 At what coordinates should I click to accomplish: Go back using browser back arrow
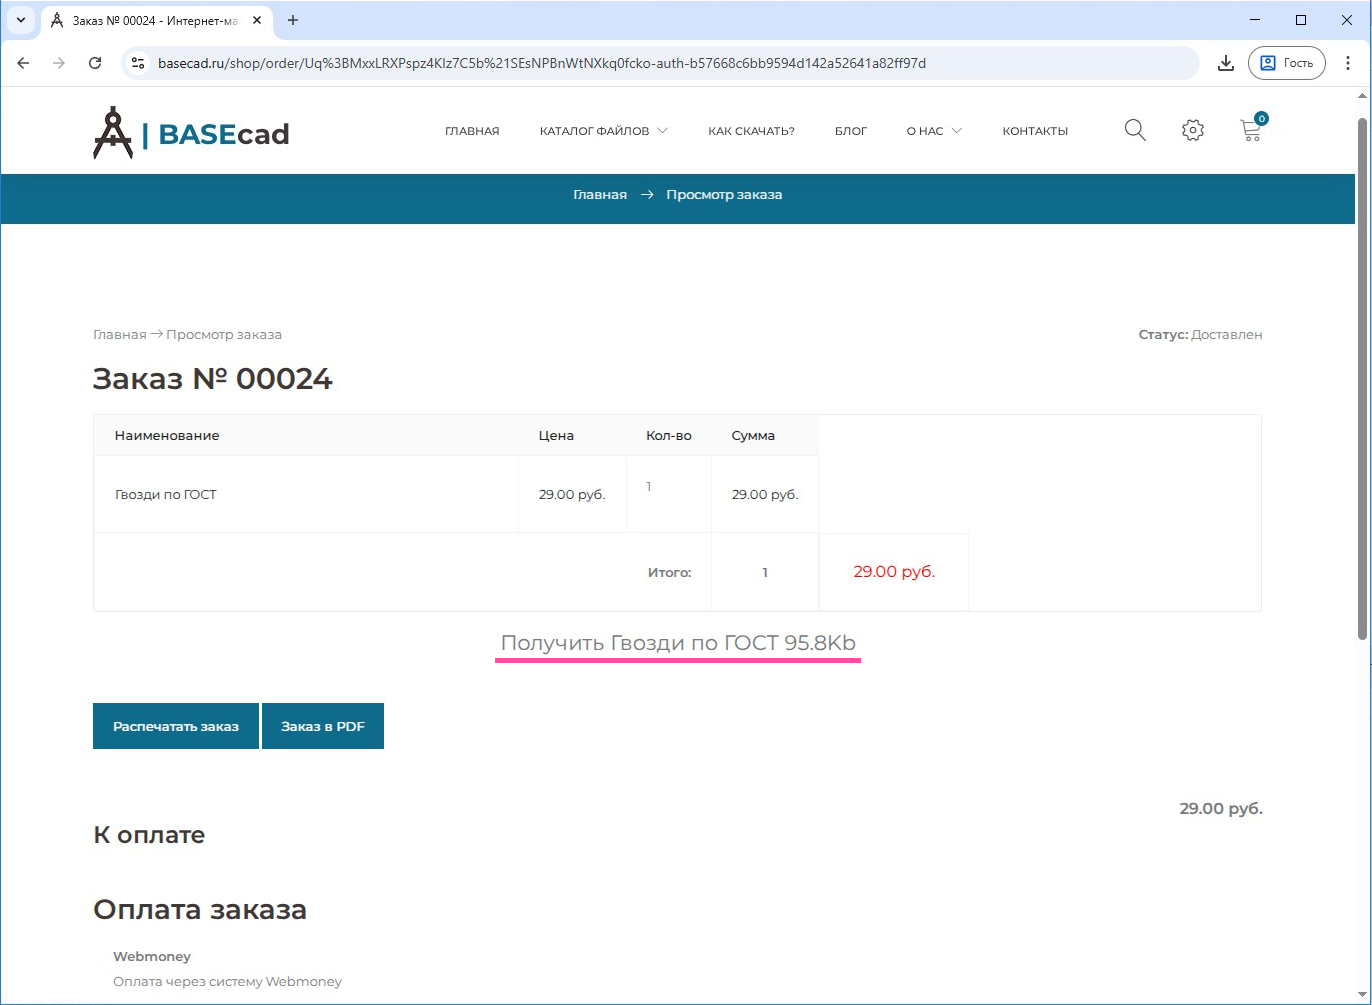[24, 63]
